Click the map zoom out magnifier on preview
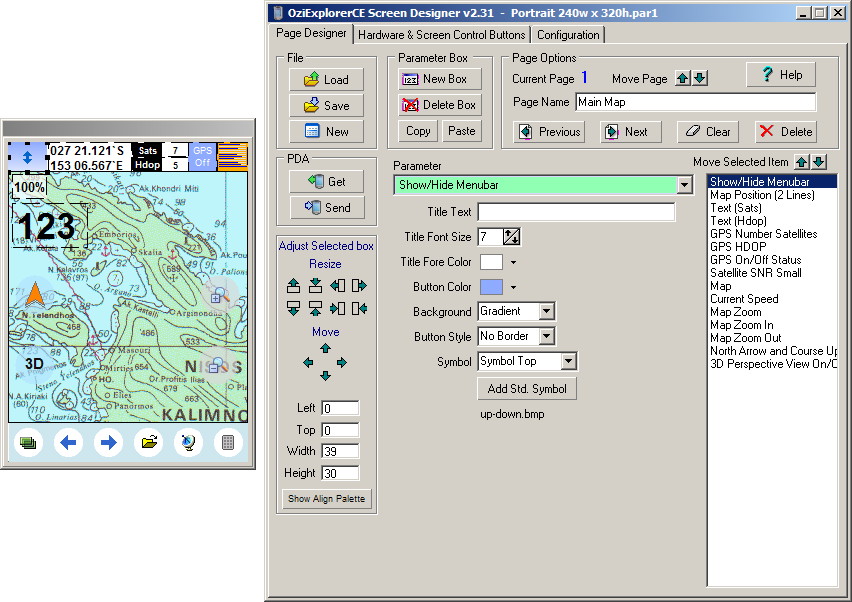 [x=218, y=366]
